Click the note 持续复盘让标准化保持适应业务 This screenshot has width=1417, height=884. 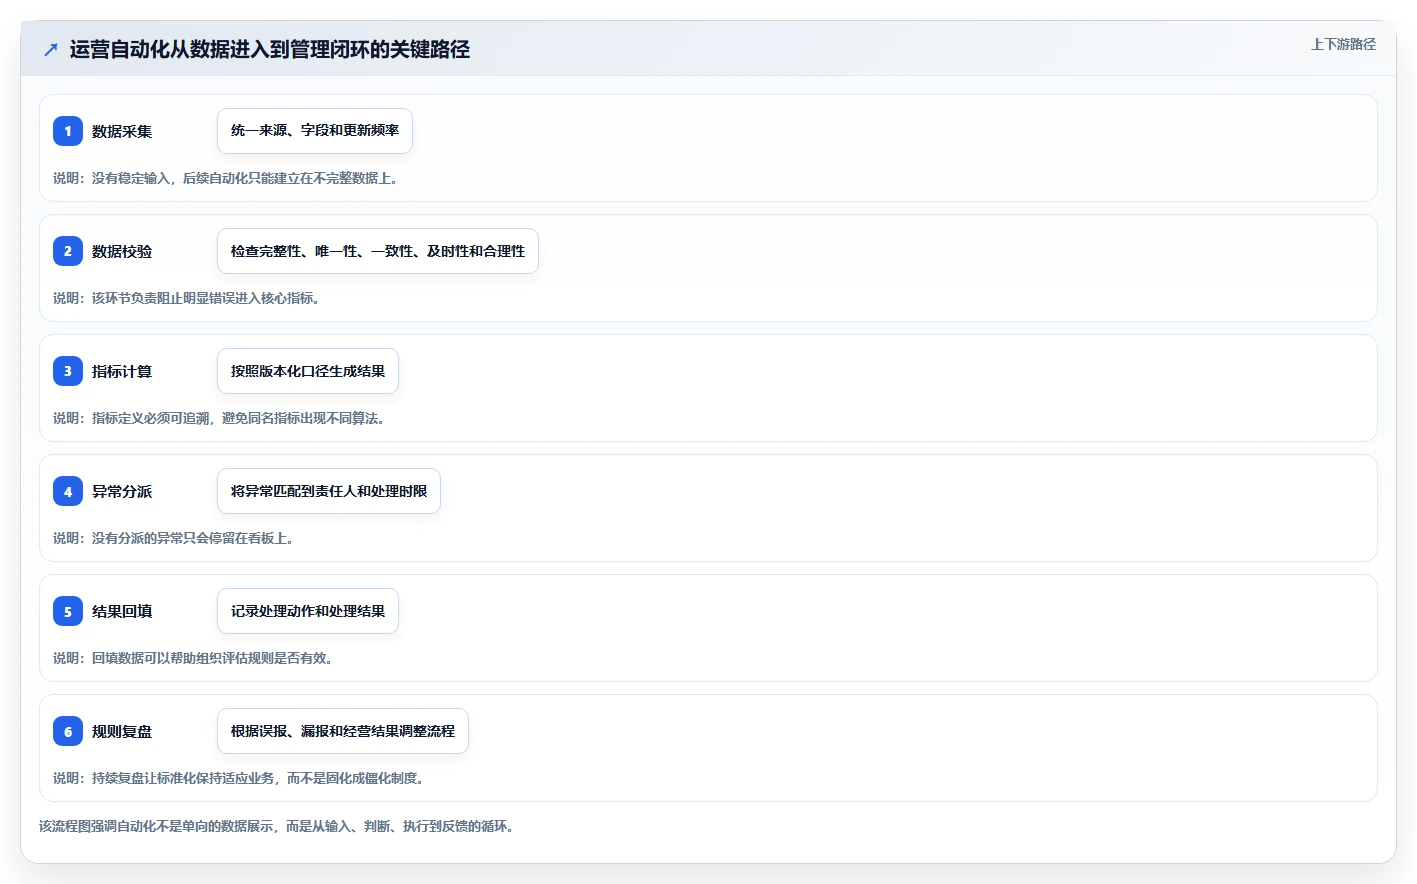[241, 778]
